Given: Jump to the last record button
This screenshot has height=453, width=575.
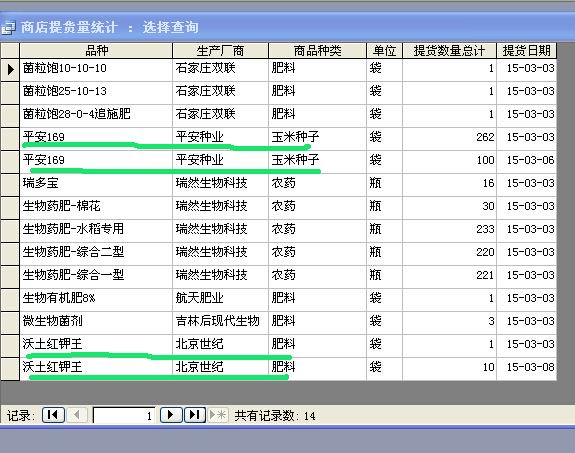Looking at the screenshot, I should (x=194, y=415).
